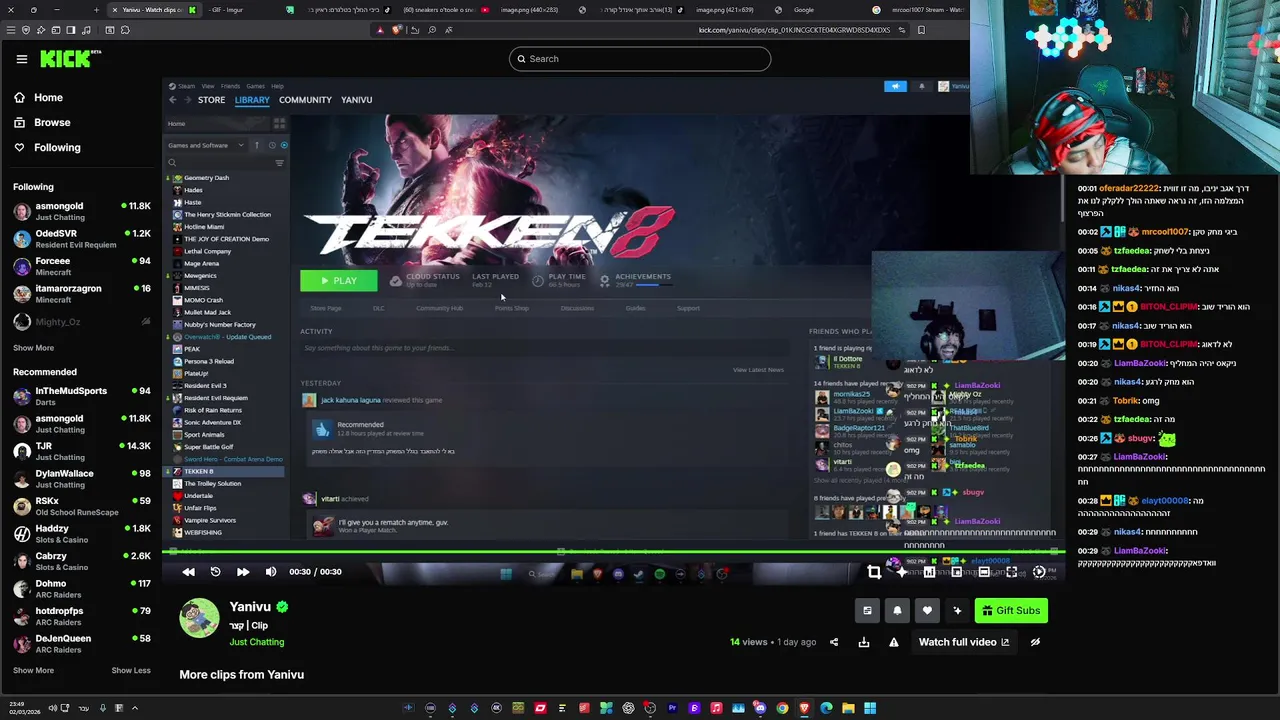Click the Brave shield icon

coord(397,30)
